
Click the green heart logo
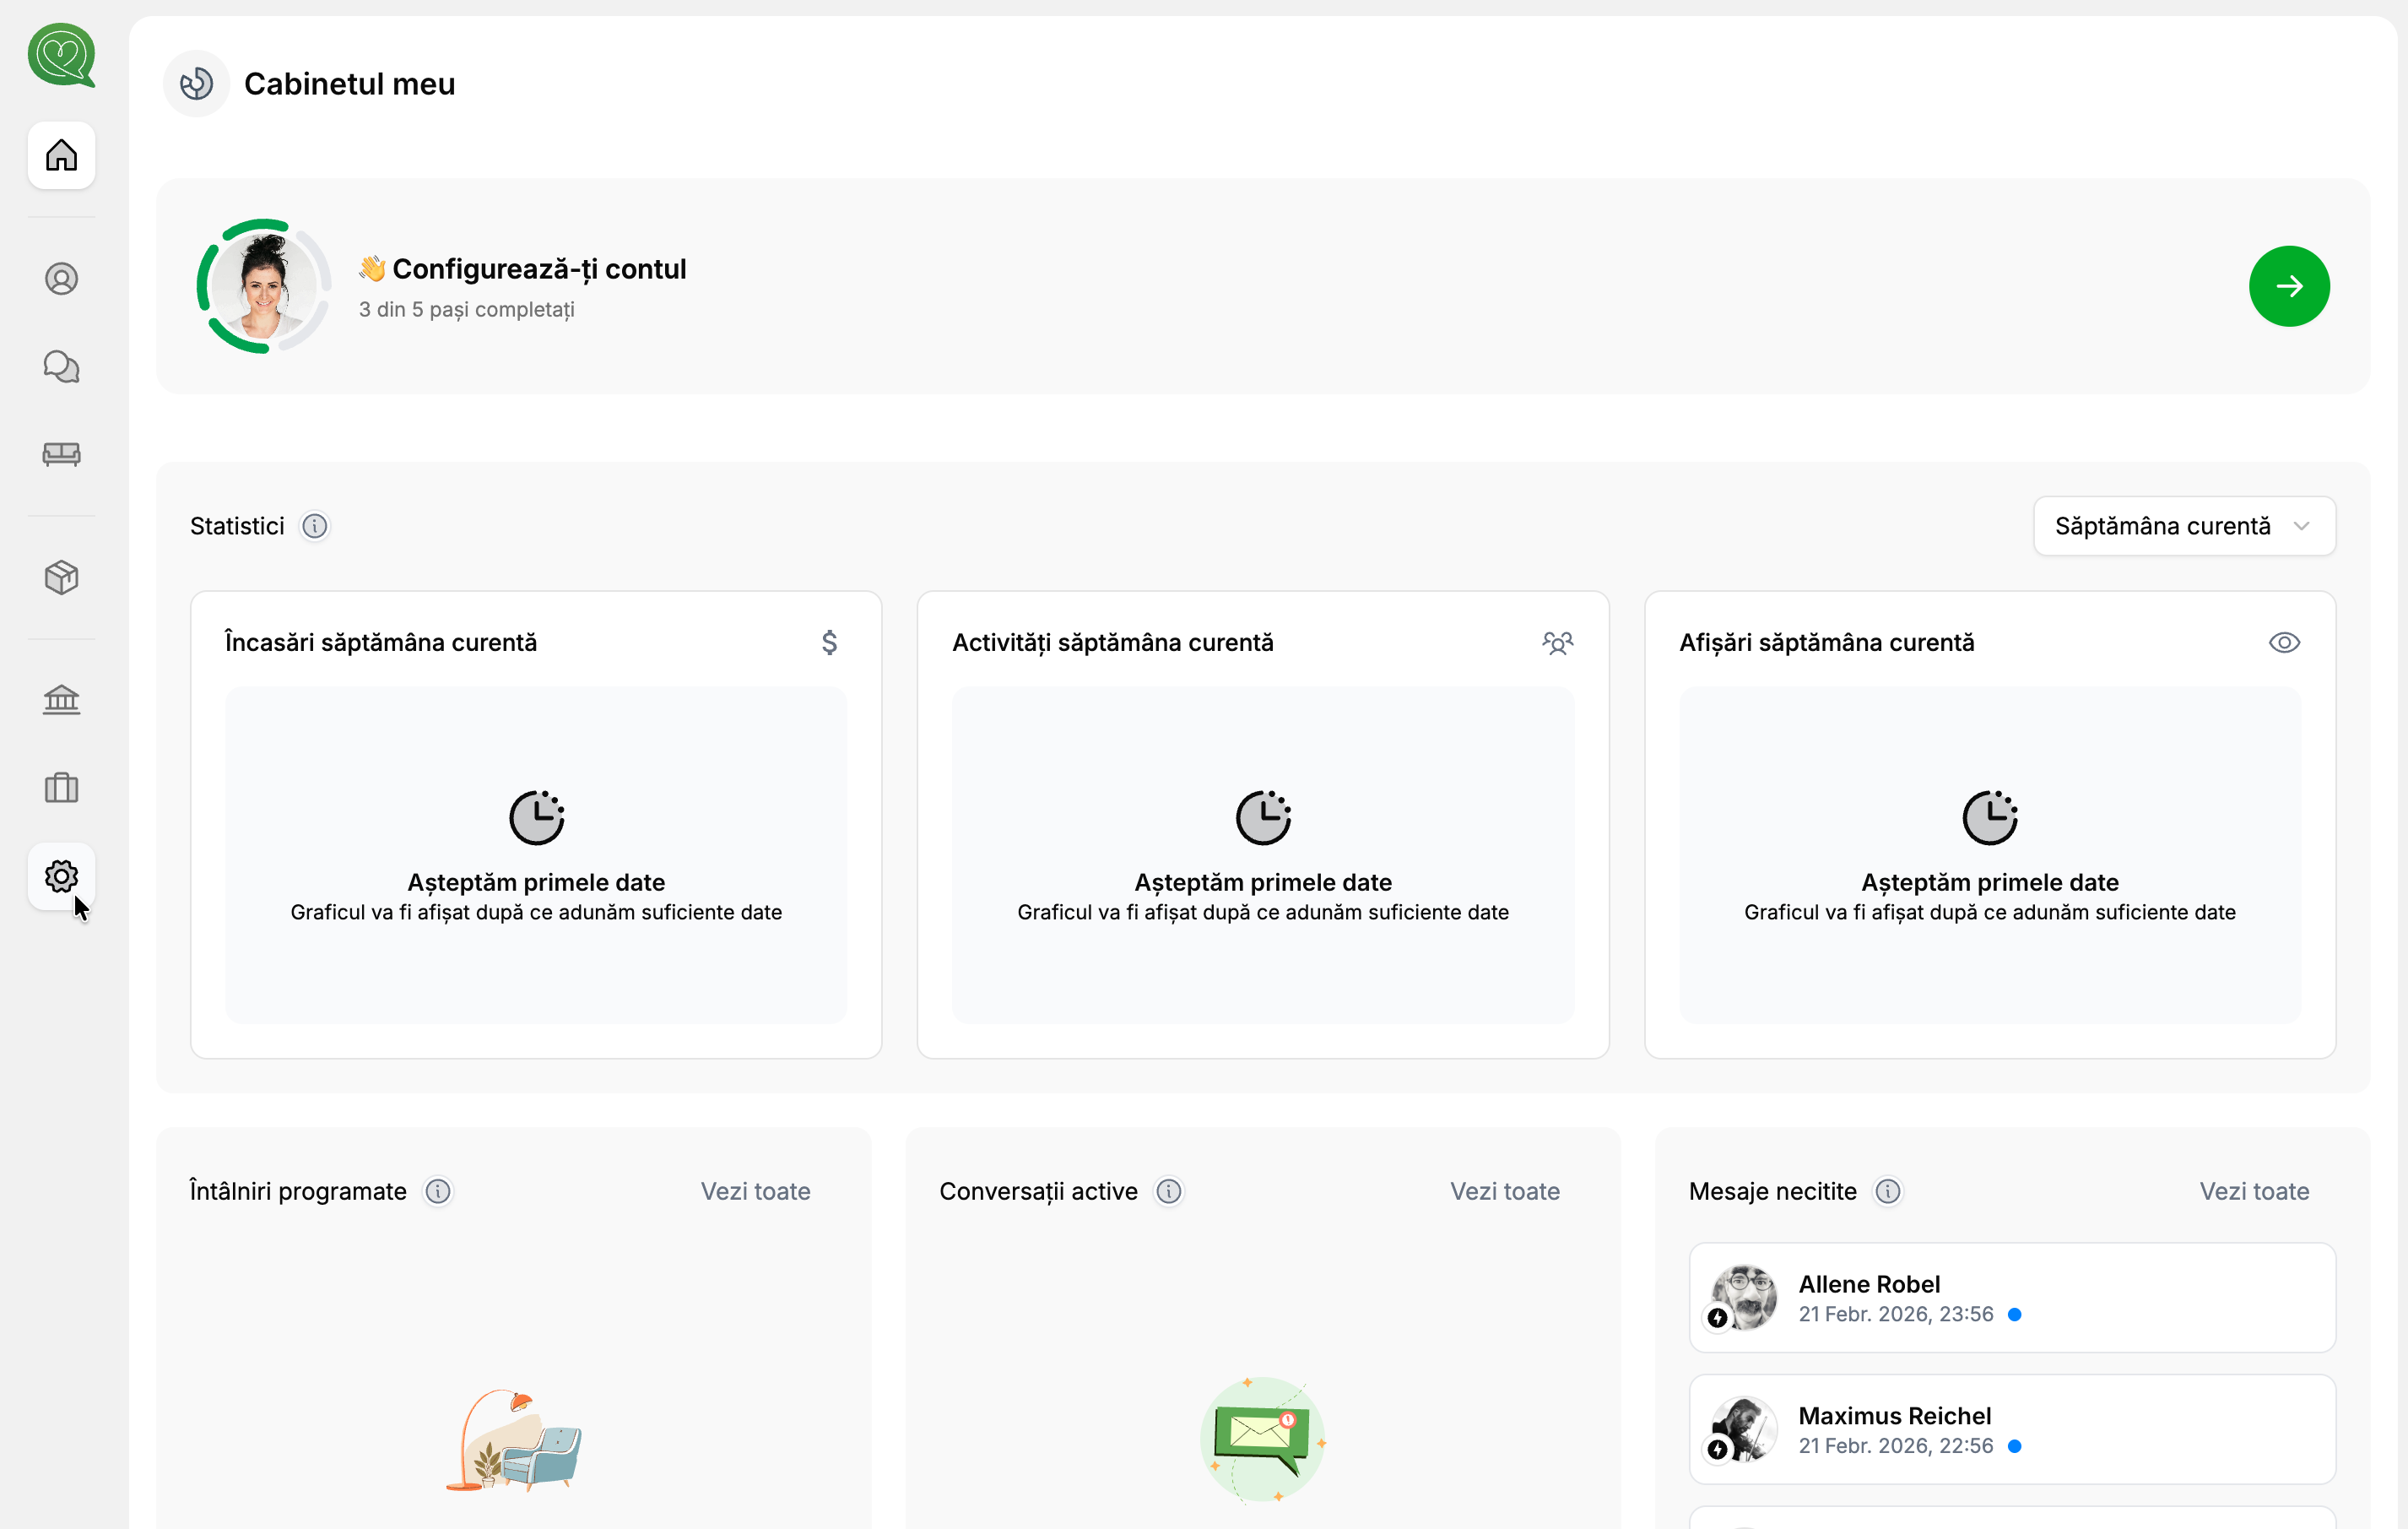coord(61,55)
